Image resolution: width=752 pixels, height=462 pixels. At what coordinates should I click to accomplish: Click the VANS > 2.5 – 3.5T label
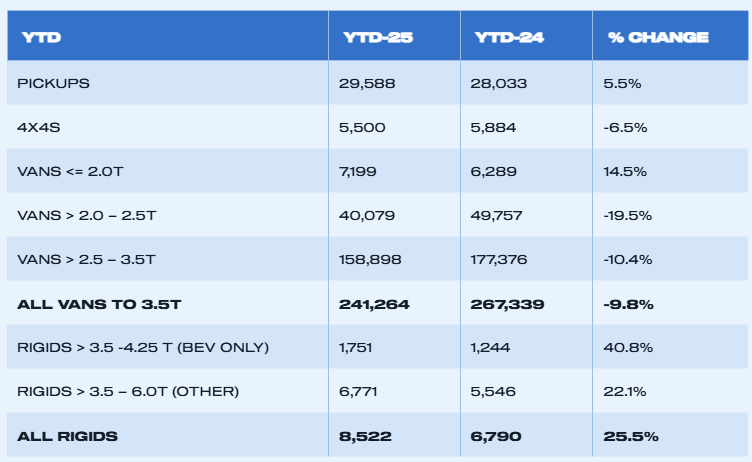[88, 259]
